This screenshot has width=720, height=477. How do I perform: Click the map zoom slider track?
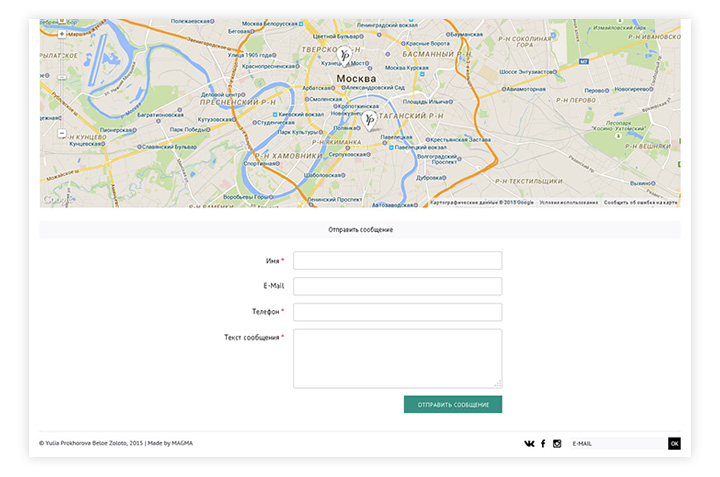(x=62, y=83)
